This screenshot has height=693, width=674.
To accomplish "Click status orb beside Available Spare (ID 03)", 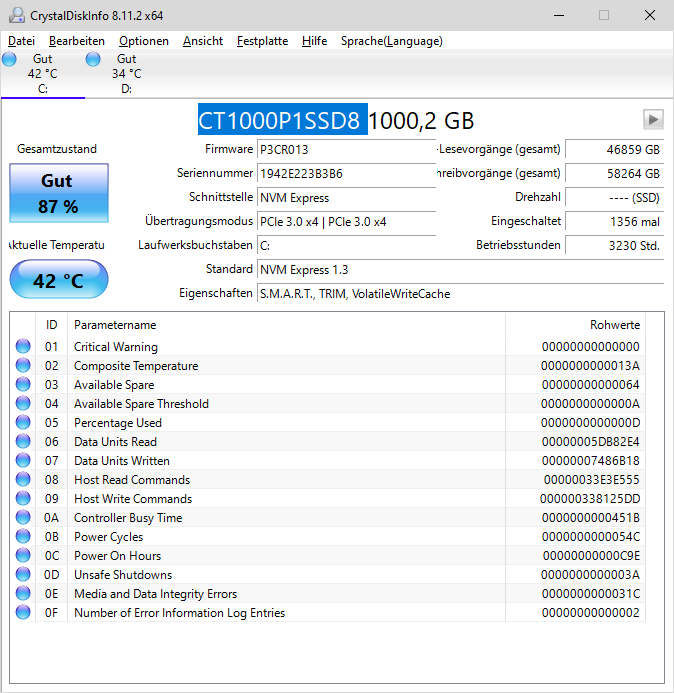I will (x=23, y=384).
